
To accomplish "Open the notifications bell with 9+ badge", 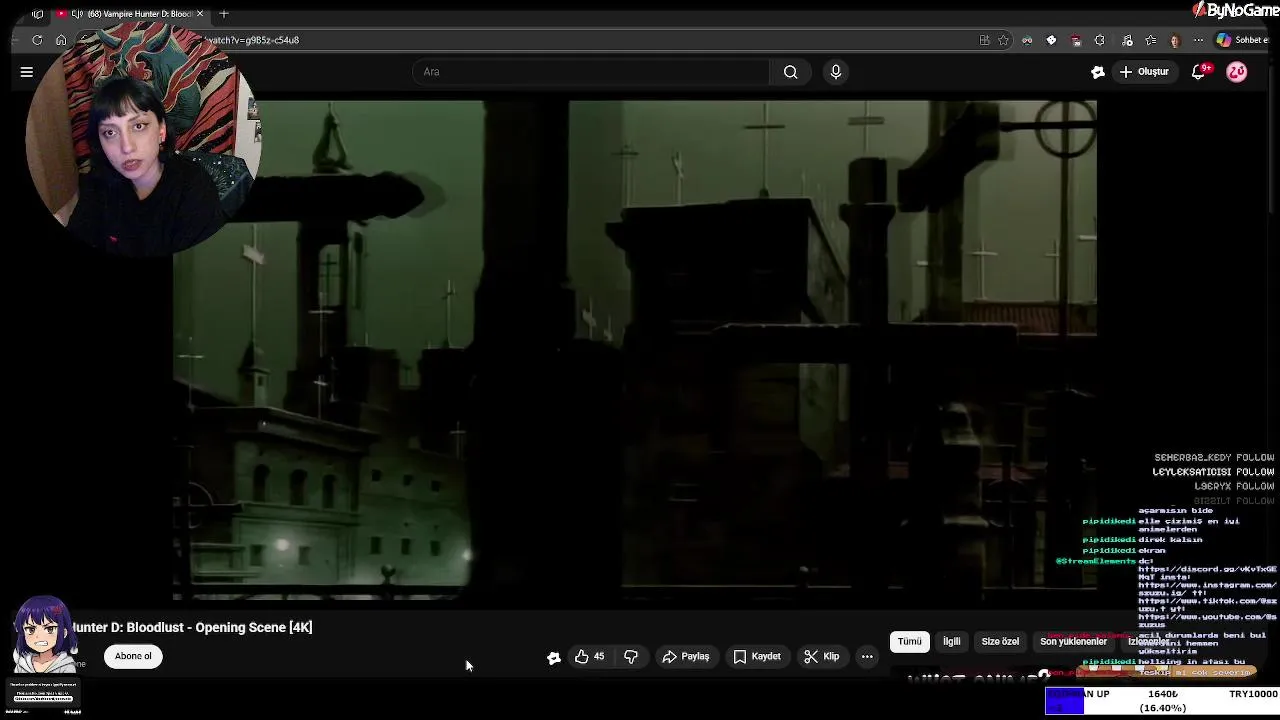I will tap(1199, 72).
